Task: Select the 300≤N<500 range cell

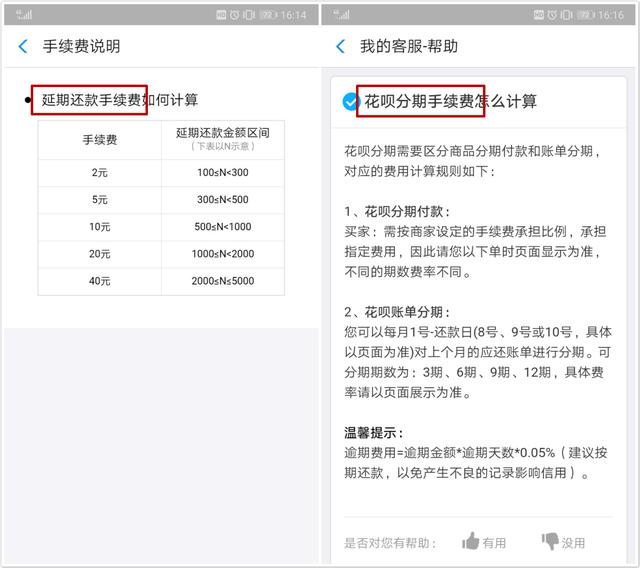Action: (223, 200)
